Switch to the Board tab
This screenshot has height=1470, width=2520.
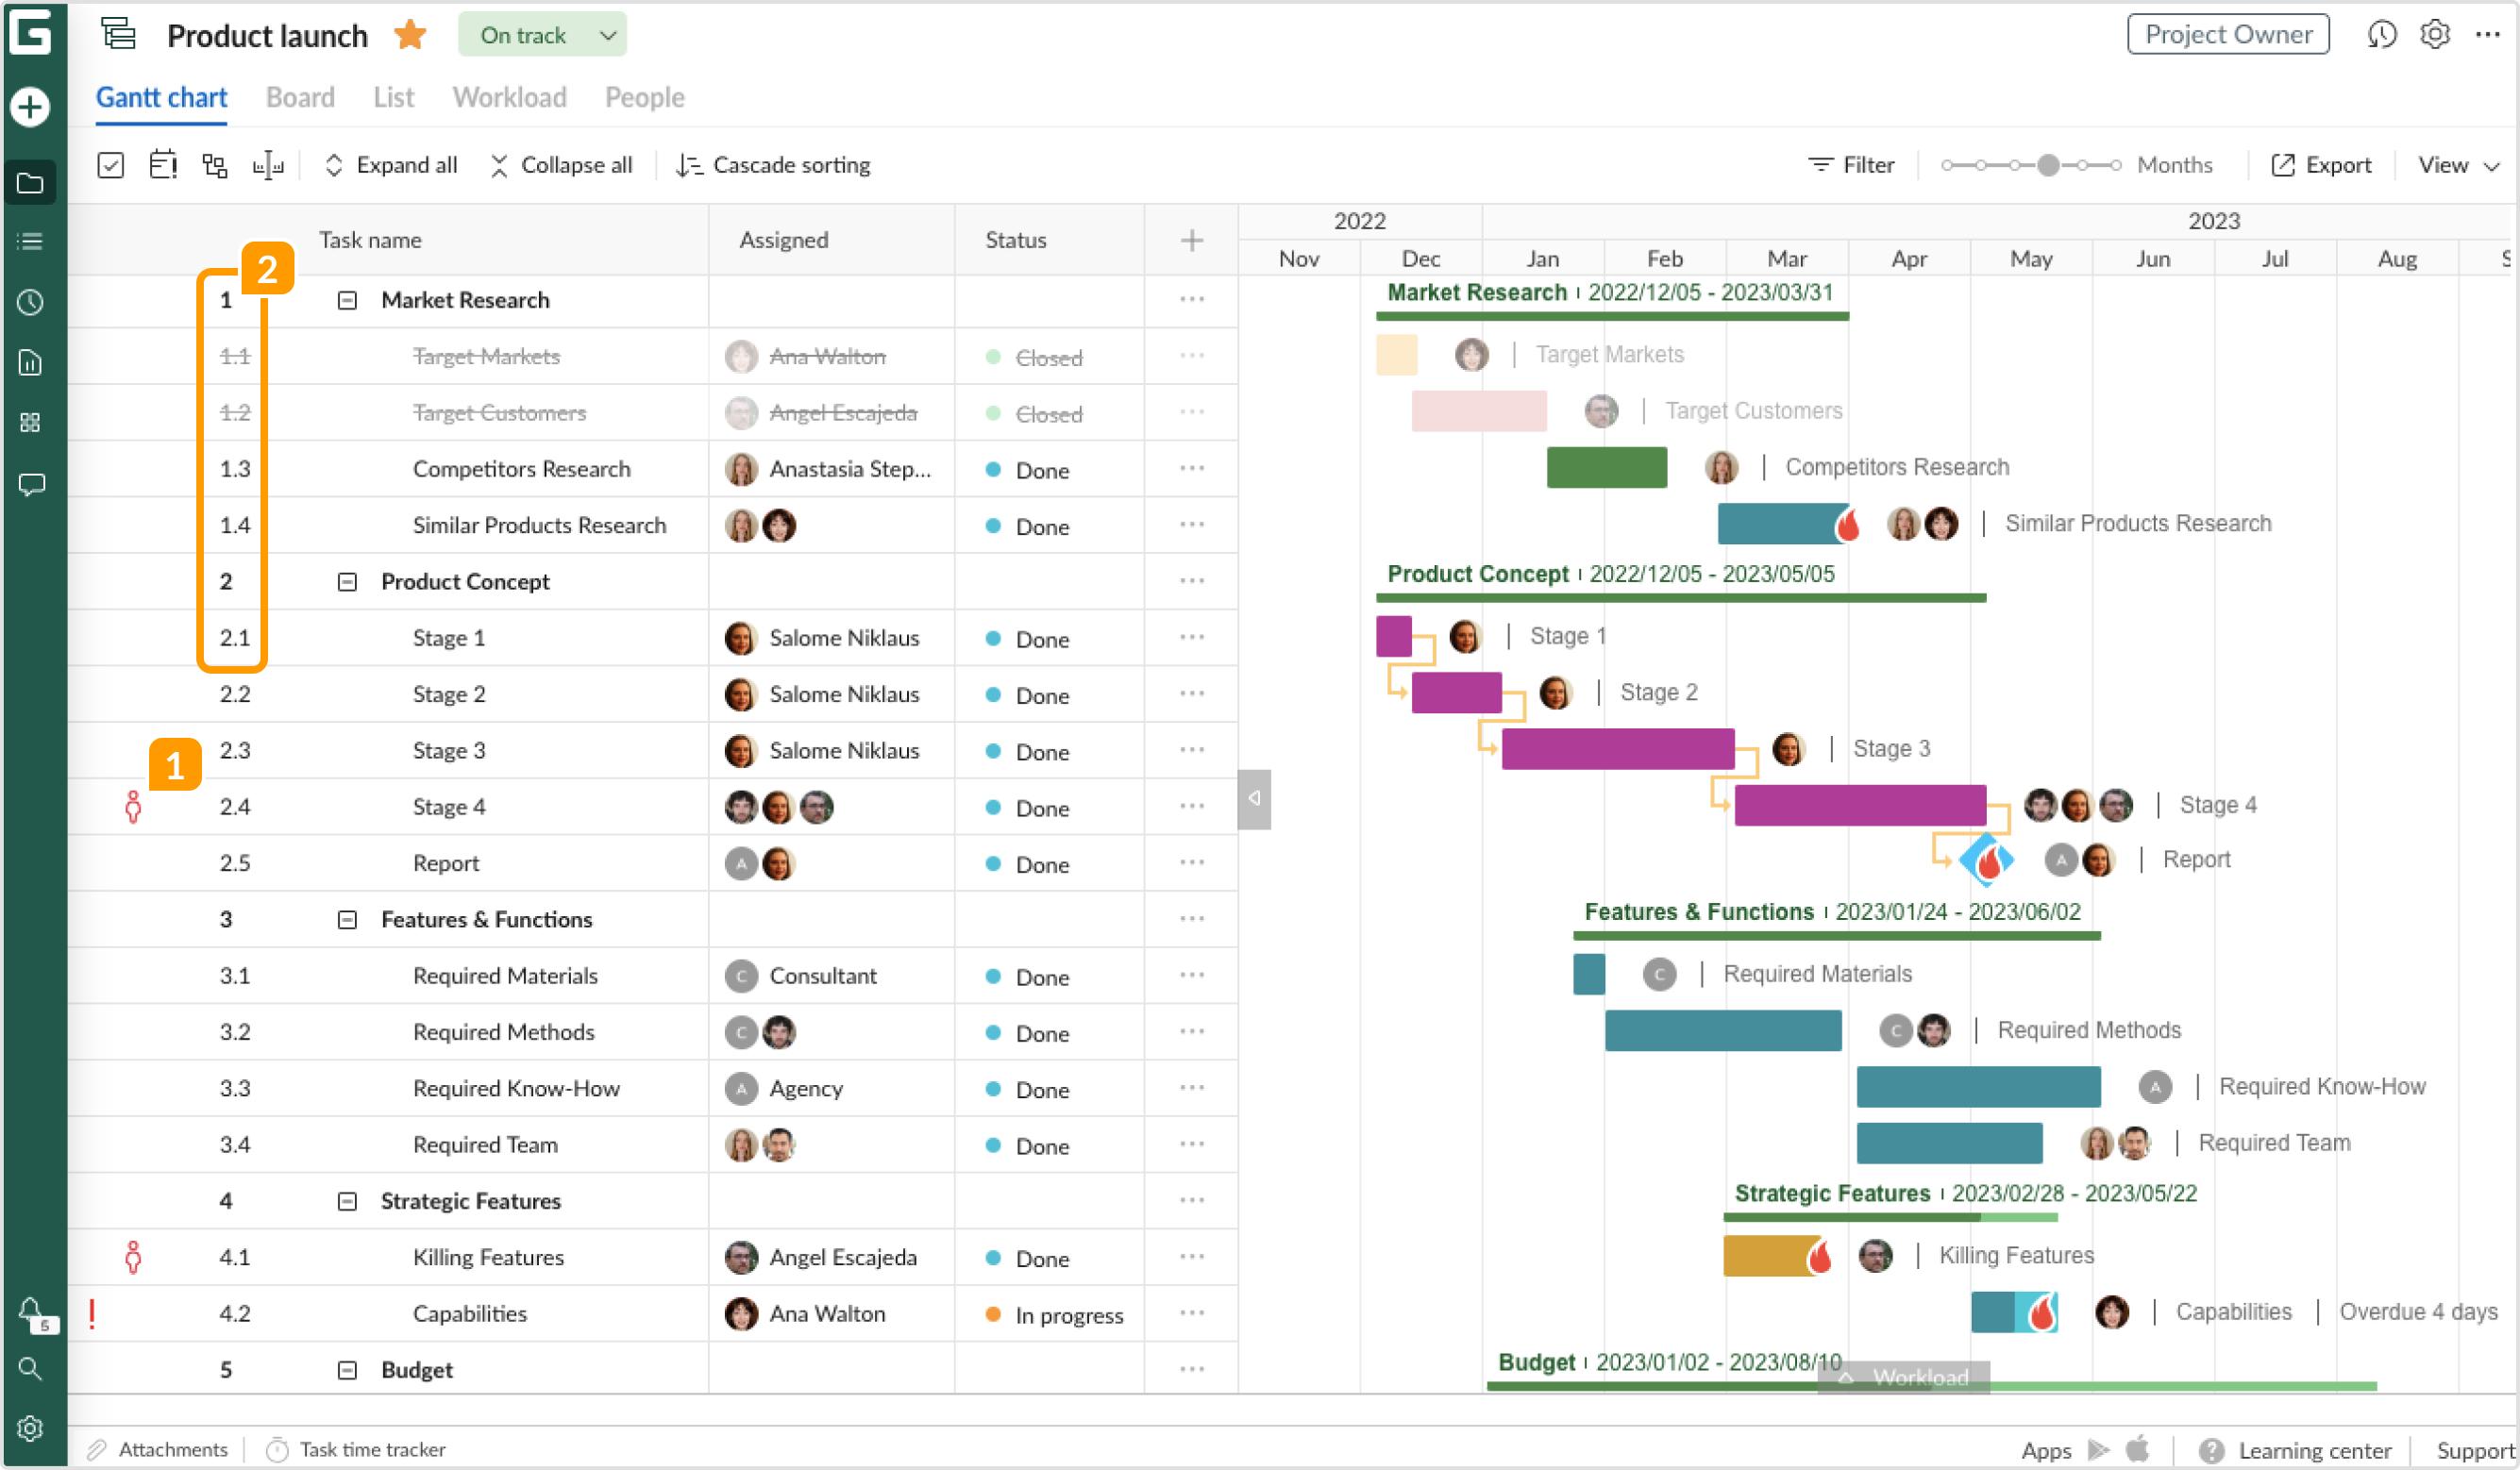tap(300, 97)
